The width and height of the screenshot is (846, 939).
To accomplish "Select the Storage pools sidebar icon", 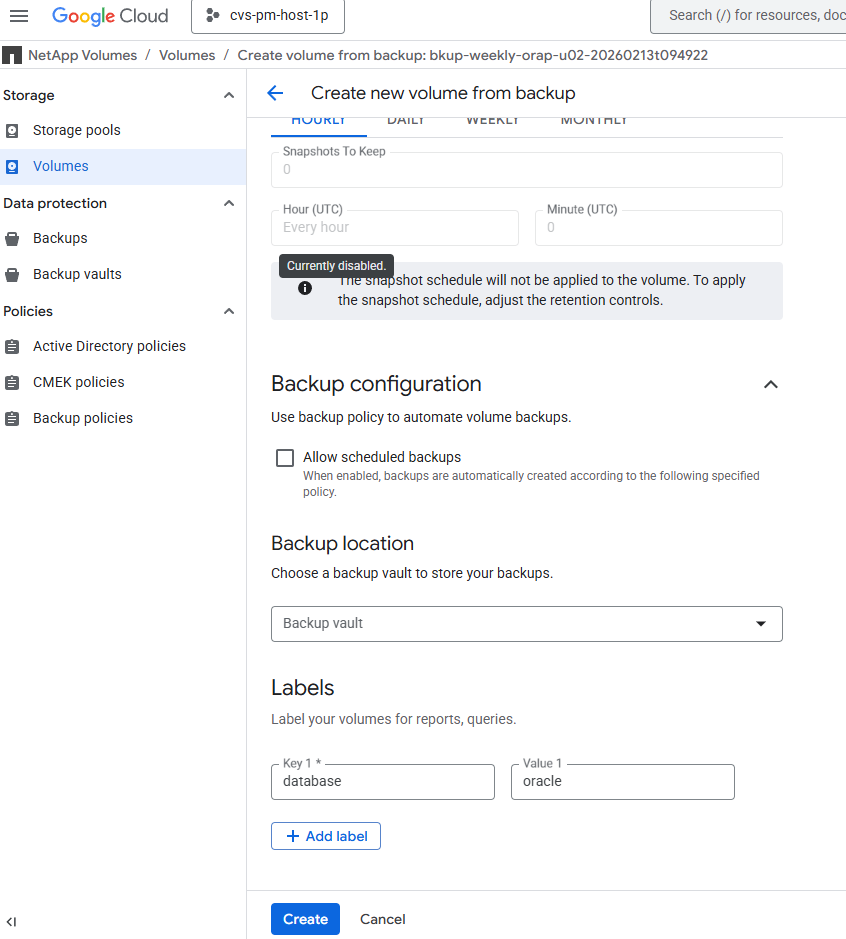I will 14,130.
